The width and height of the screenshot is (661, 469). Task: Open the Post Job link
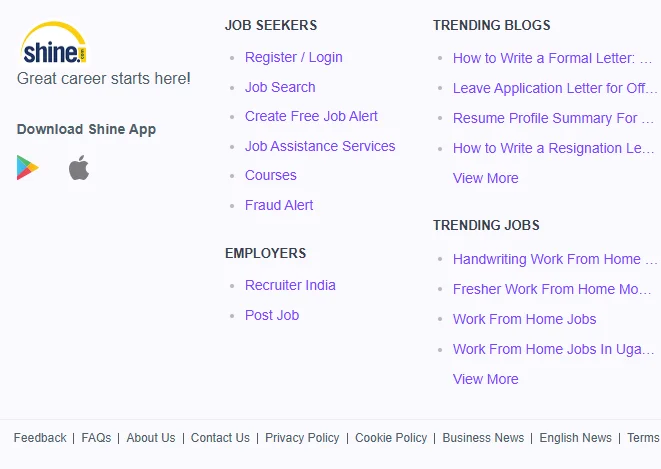272,315
